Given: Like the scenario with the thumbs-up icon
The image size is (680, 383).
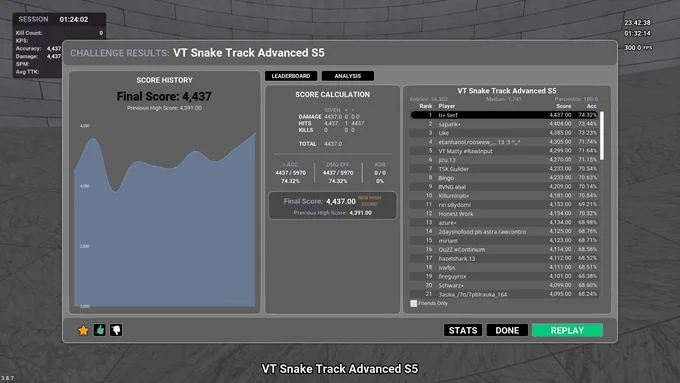Looking at the screenshot, I should coord(100,331).
